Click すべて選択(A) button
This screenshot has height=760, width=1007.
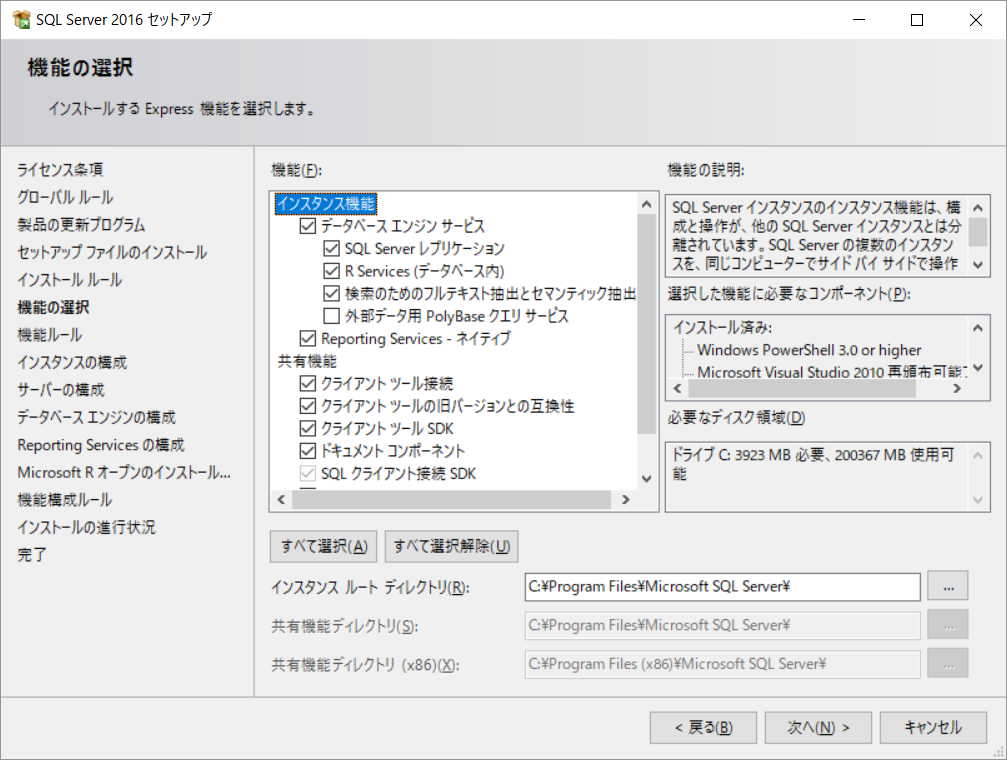coord(324,546)
